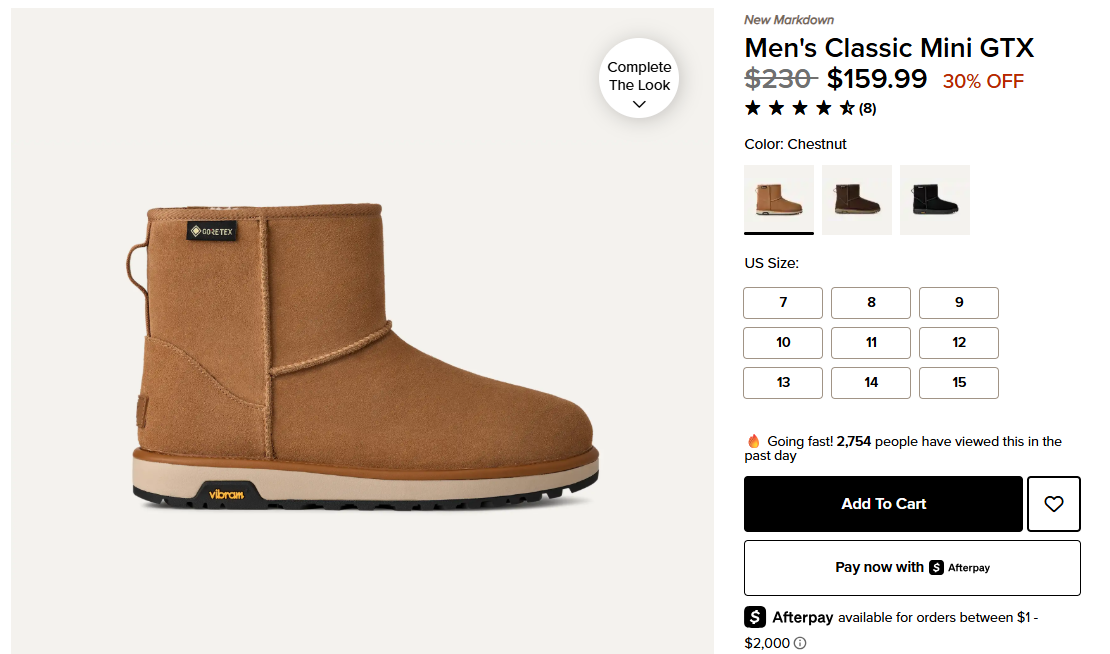Select US size 10

783,343
